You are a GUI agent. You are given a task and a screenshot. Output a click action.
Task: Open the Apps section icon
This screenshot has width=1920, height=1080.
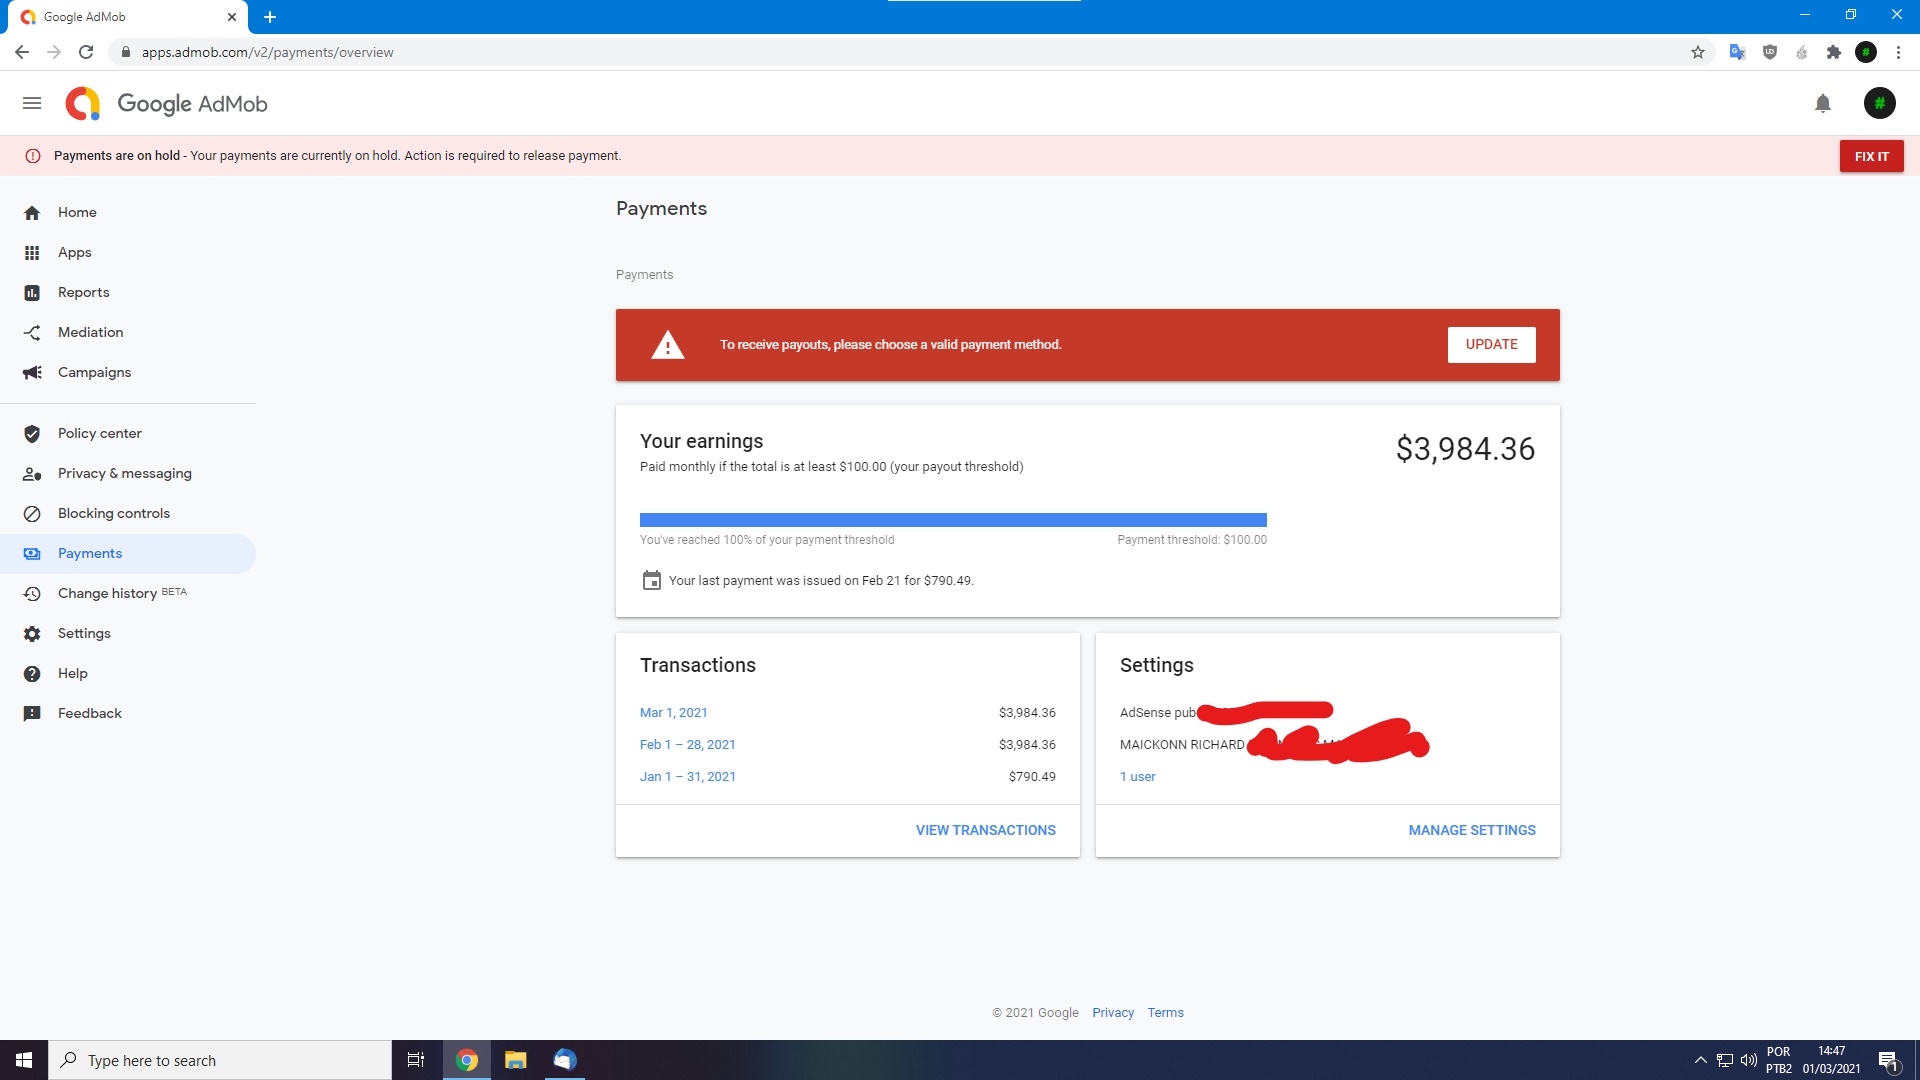[32, 252]
